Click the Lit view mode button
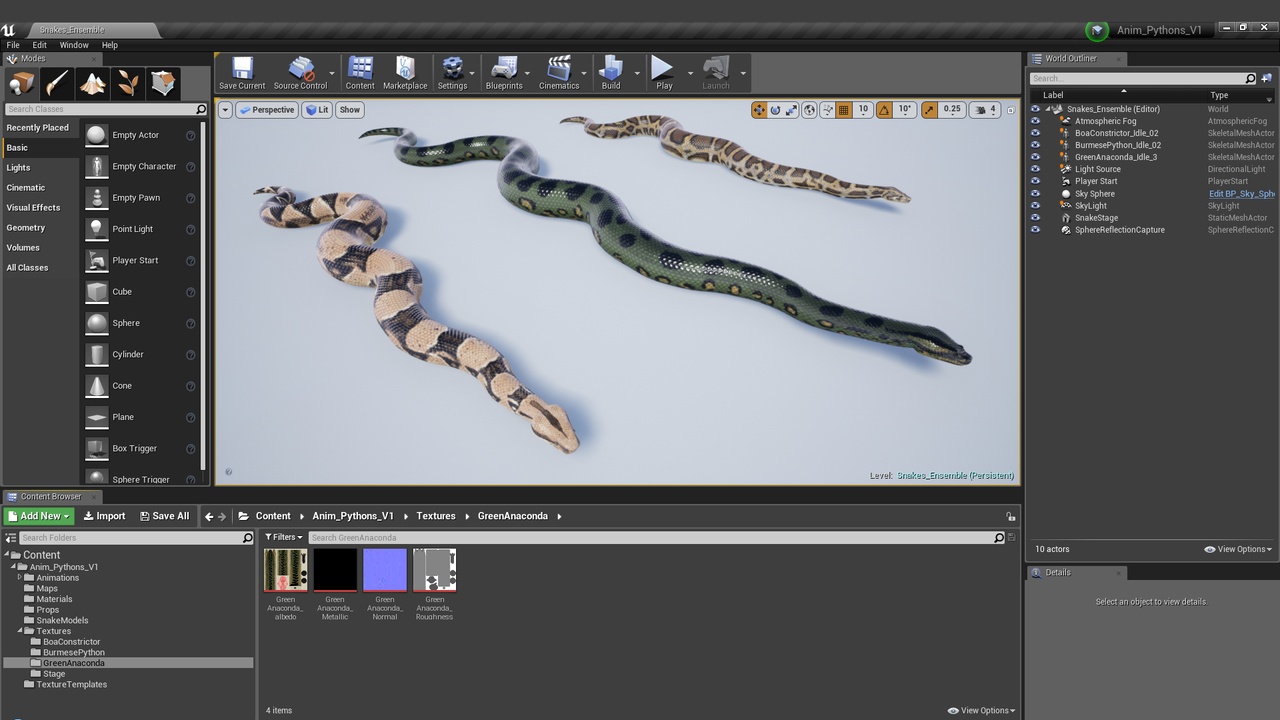The height and width of the screenshot is (720, 1280). [317, 110]
